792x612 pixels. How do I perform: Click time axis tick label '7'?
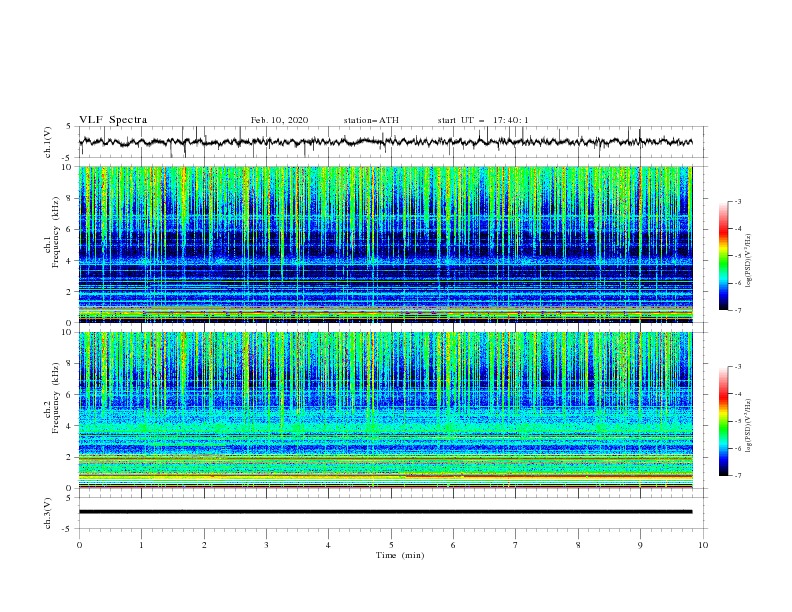point(516,545)
